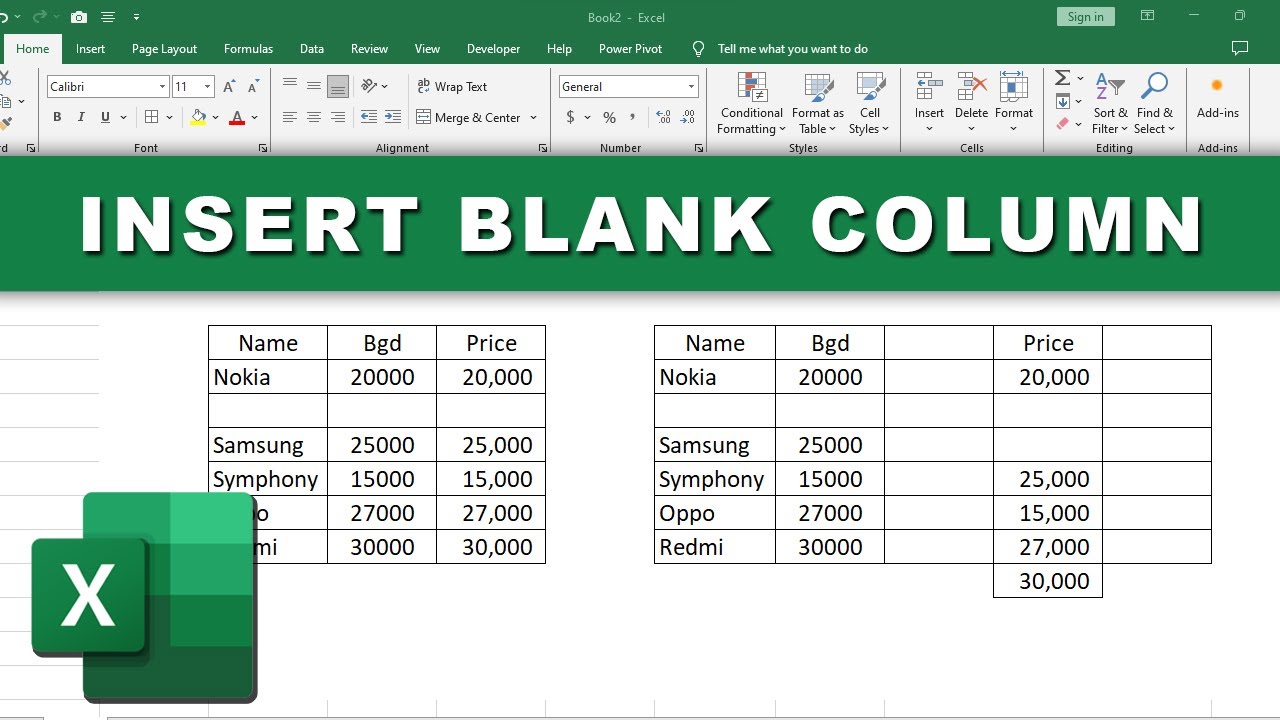Open Find & Select
Viewport: 1280px width, 720px height.
1154,103
